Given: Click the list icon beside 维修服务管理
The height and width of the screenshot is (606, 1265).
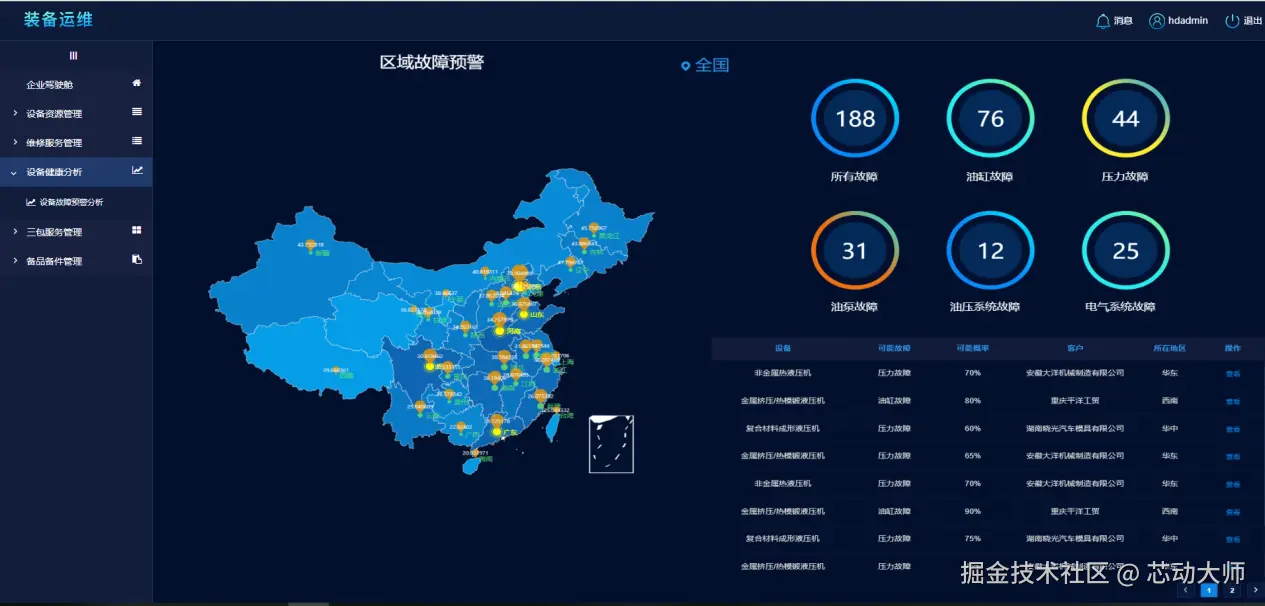Looking at the screenshot, I should tap(137, 141).
